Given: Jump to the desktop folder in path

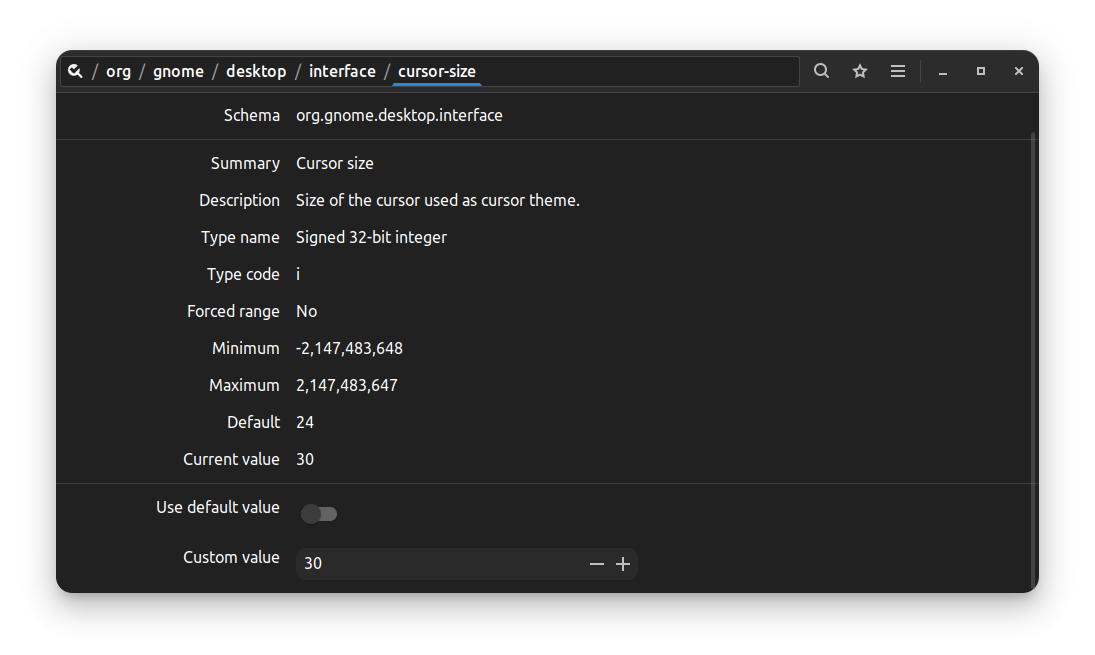Looking at the screenshot, I should (x=256, y=71).
